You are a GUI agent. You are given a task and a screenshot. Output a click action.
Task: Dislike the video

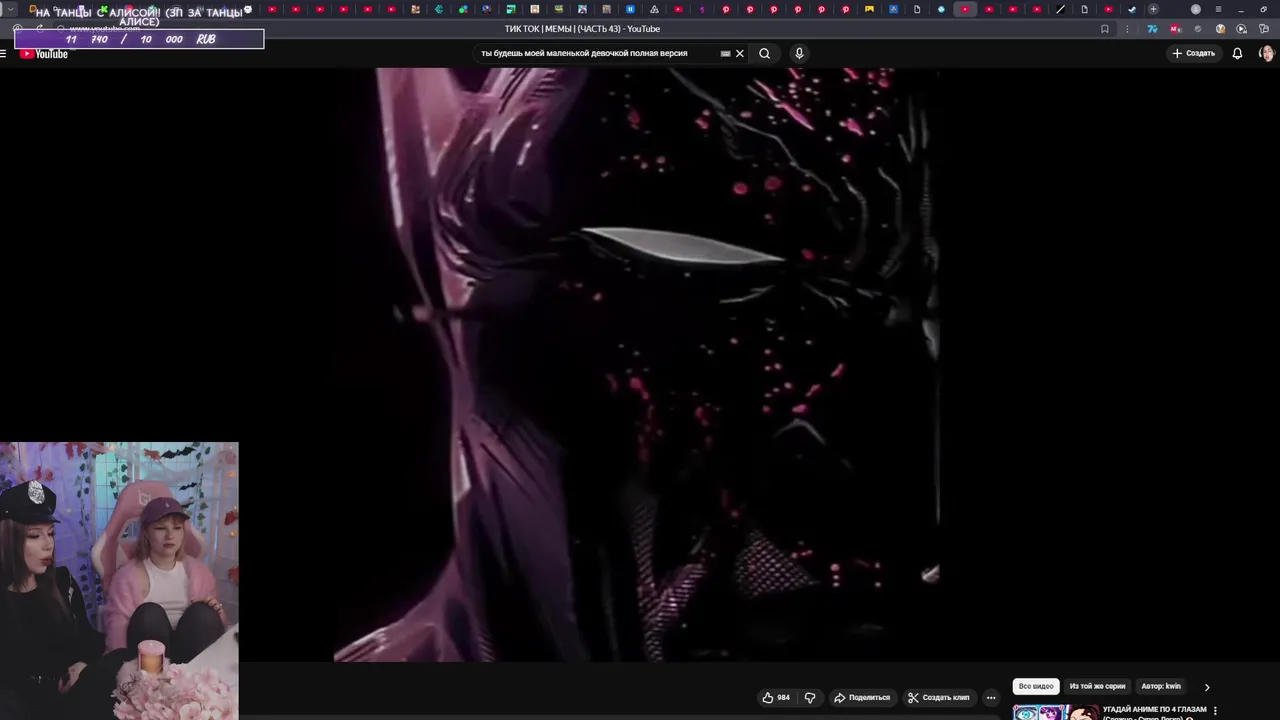[810, 697]
